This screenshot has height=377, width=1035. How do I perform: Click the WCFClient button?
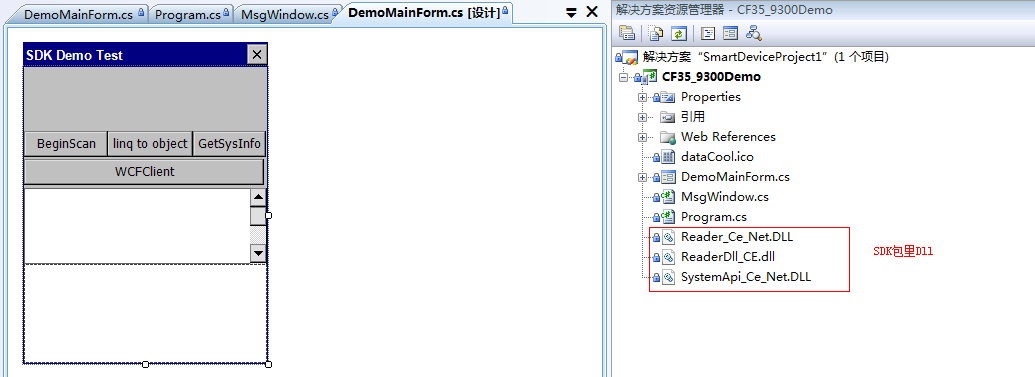pos(145,172)
